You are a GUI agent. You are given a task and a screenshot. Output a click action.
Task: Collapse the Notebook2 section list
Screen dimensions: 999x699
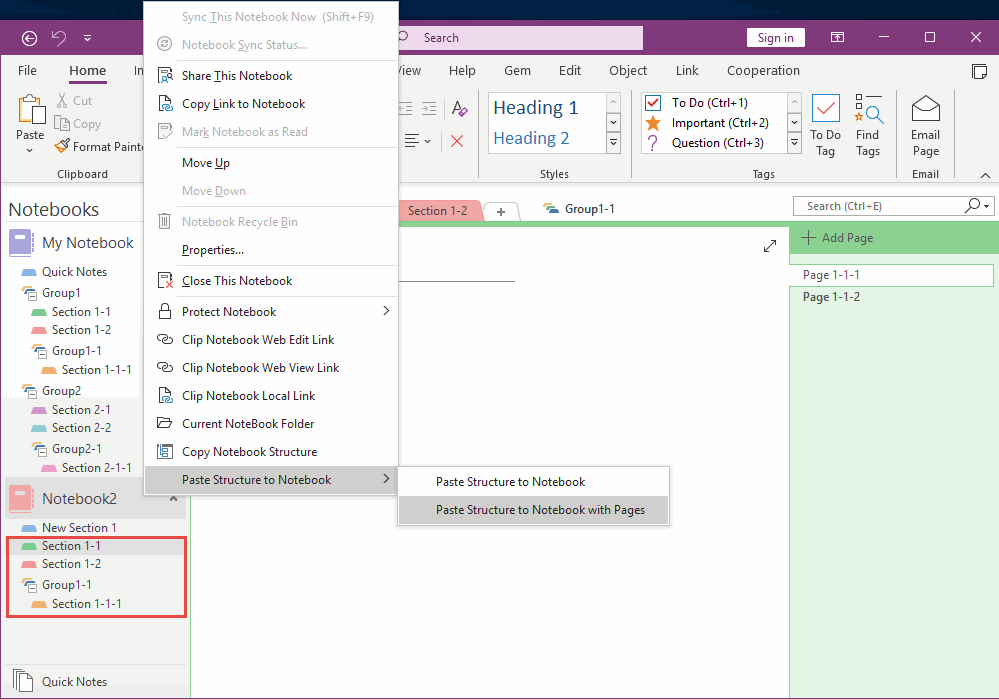pyautogui.click(x=173, y=498)
